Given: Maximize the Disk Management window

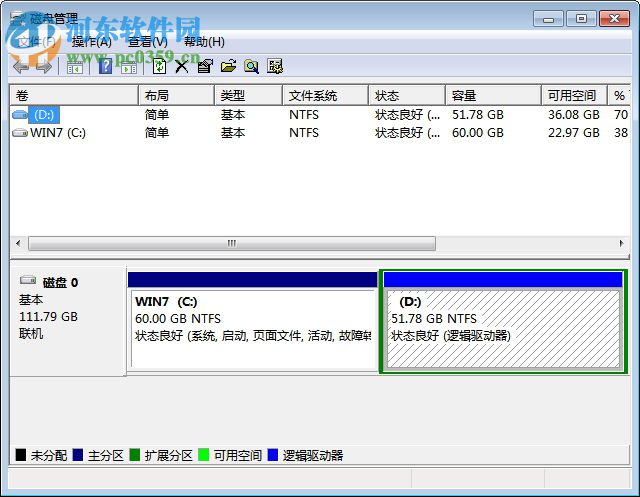Looking at the screenshot, I should pos(581,19).
